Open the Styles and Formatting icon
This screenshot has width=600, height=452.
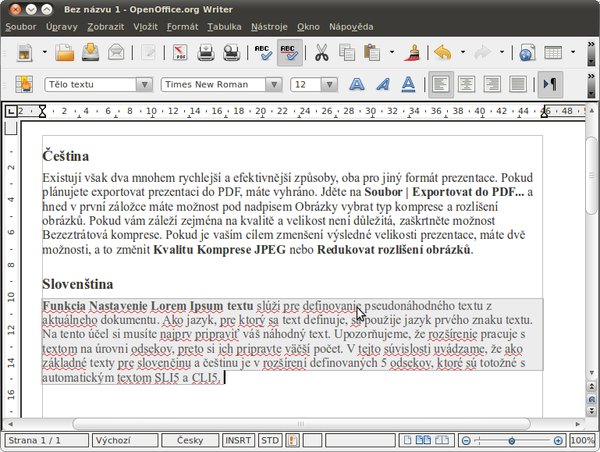point(24,86)
